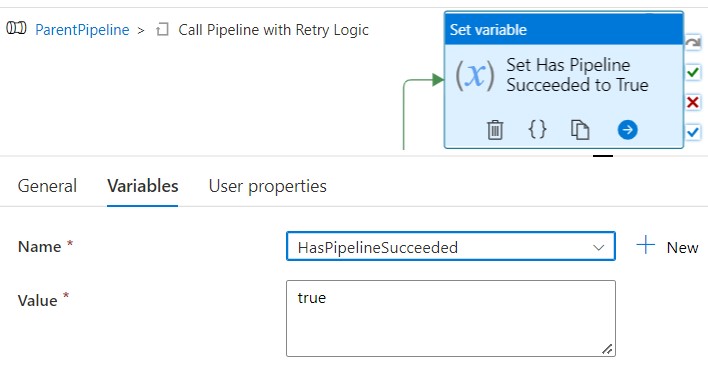The width and height of the screenshot is (708, 368).
Task: Click the pipeline icon beside ParentPipeline
Action: [x=16, y=28]
